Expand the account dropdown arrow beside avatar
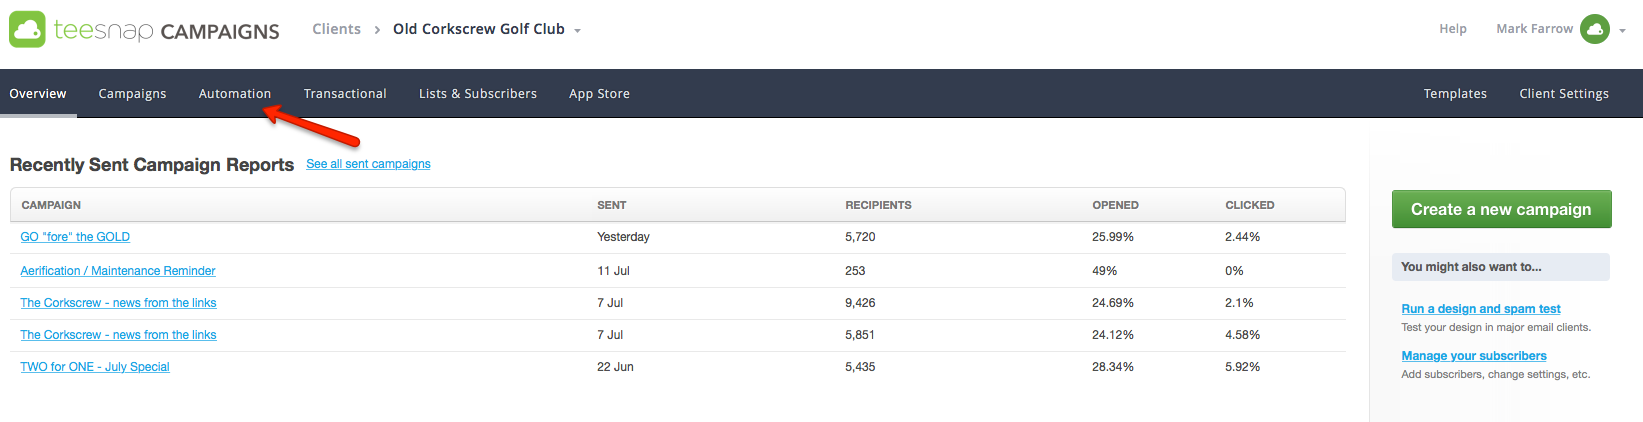1643x422 pixels. coord(1622,31)
